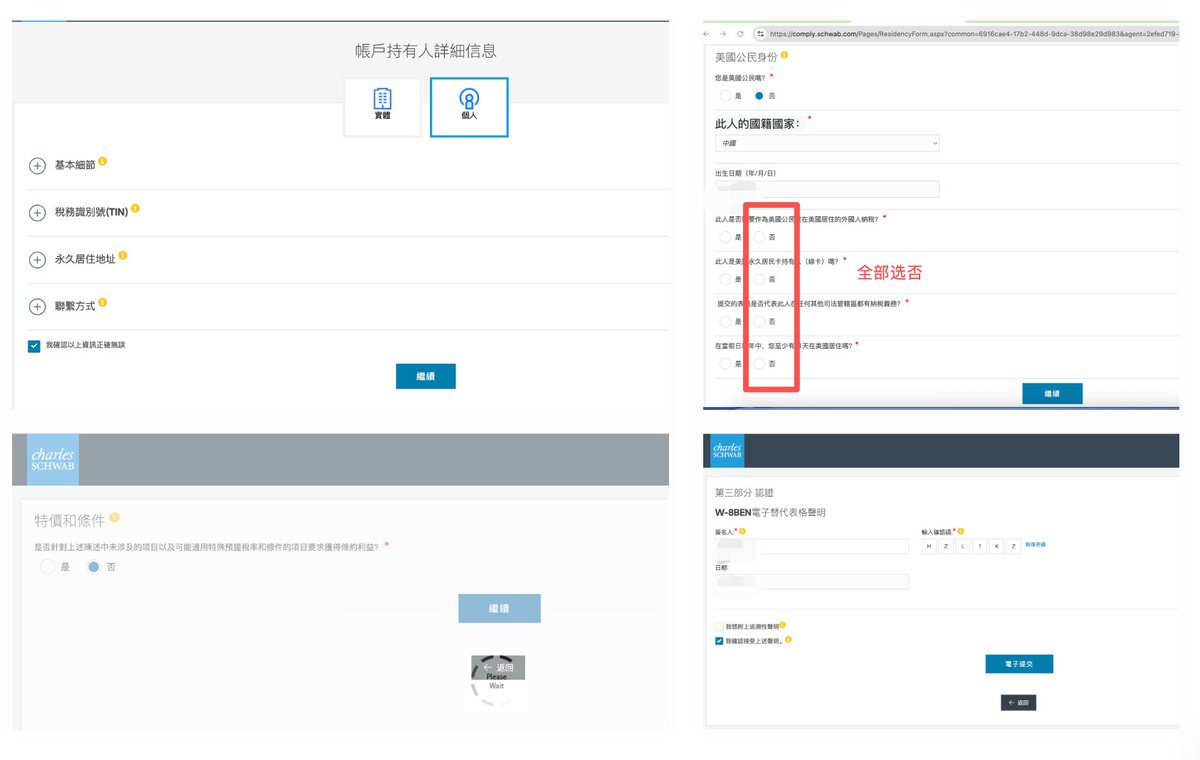Click the info icon beside 輸入驗證碼
The width and height of the screenshot is (1200, 760).
[960, 530]
